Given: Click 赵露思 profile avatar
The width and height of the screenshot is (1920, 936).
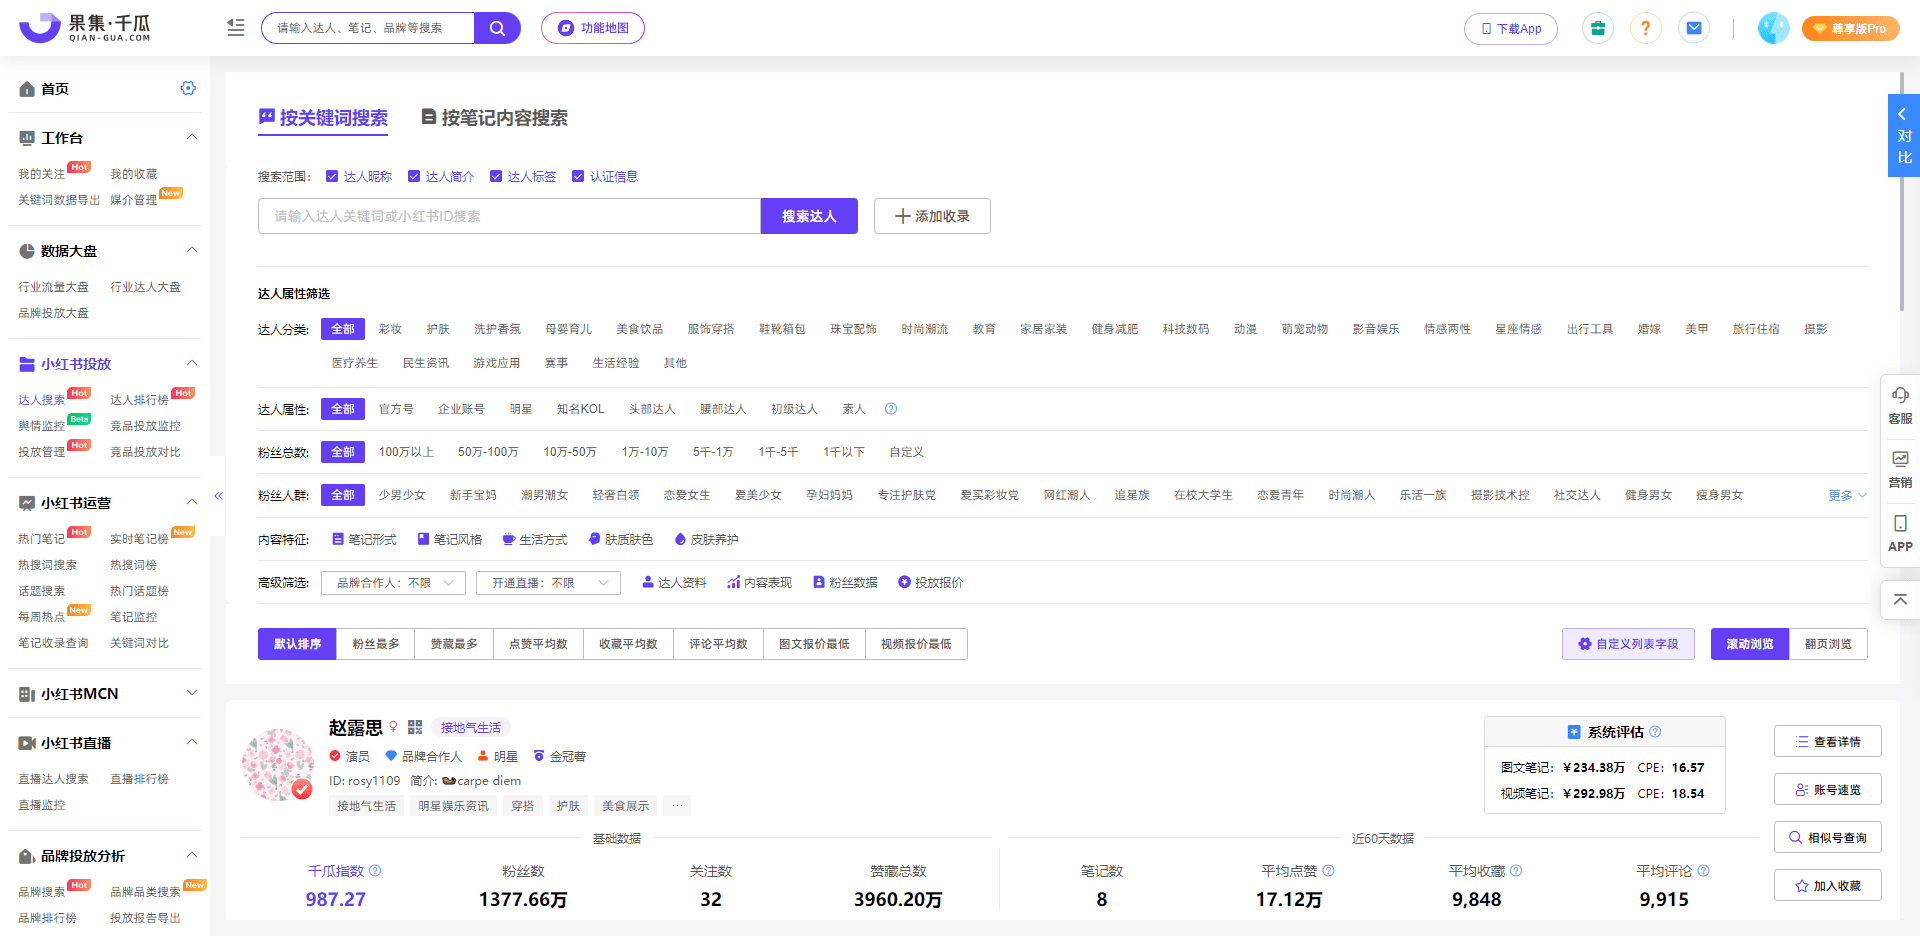Looking at the screenshot, I should click(278, 765).
